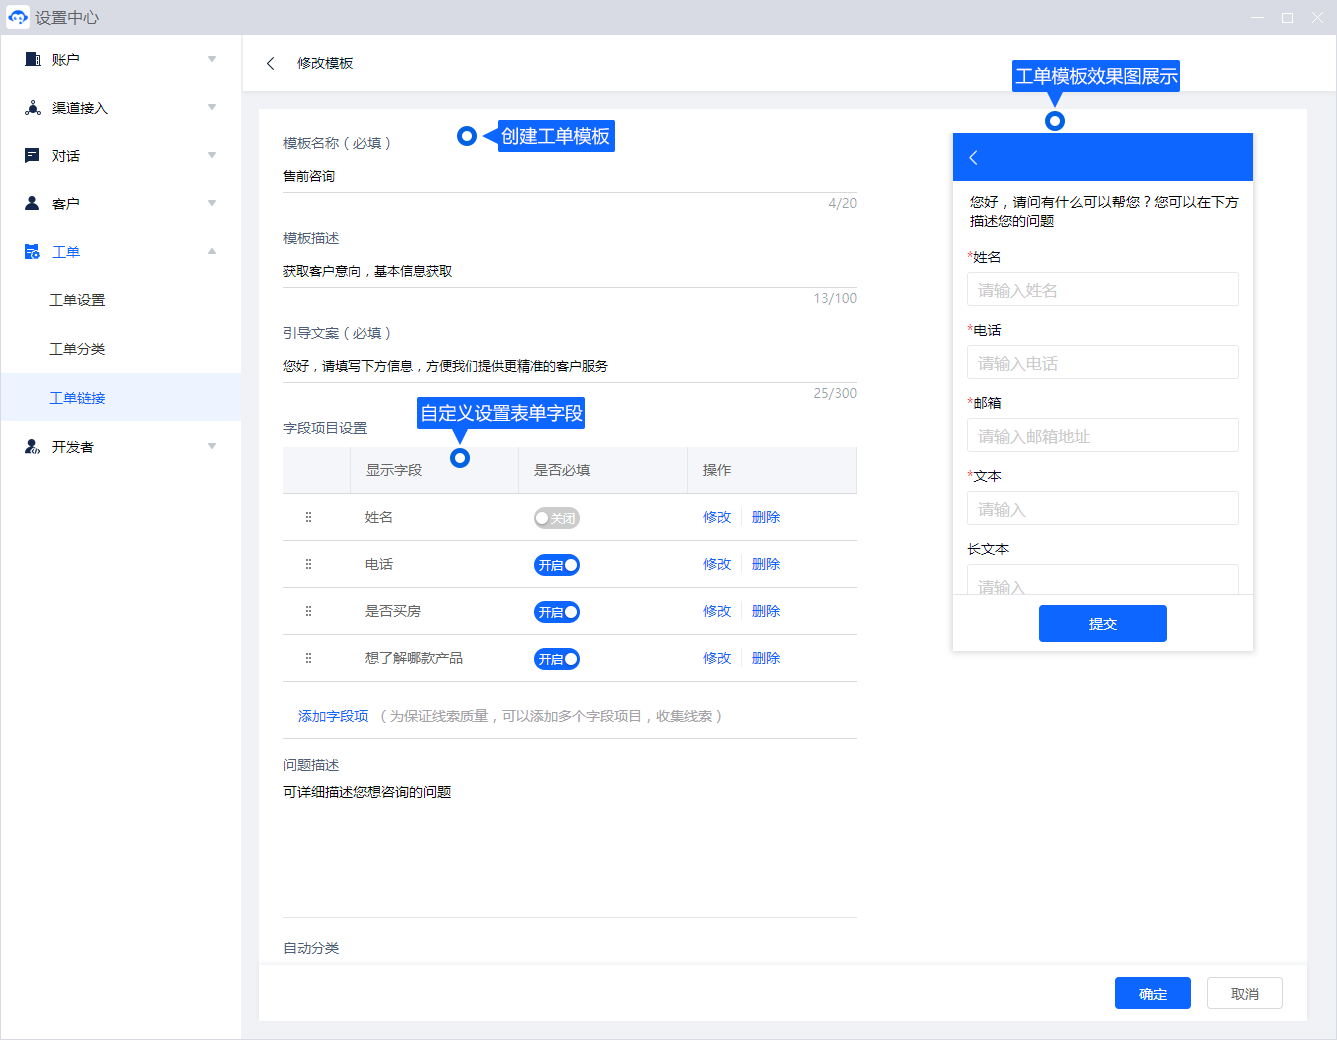
Task: Click the 对话 chat icon in sidebar
Action: coord(32,156)
